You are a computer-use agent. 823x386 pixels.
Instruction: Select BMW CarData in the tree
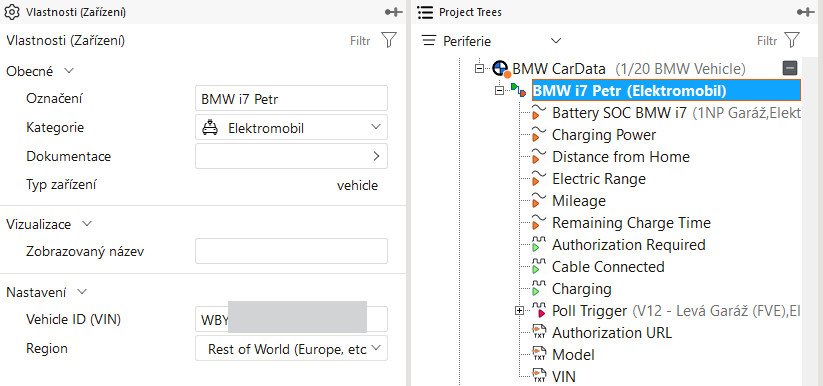[559, 68]
